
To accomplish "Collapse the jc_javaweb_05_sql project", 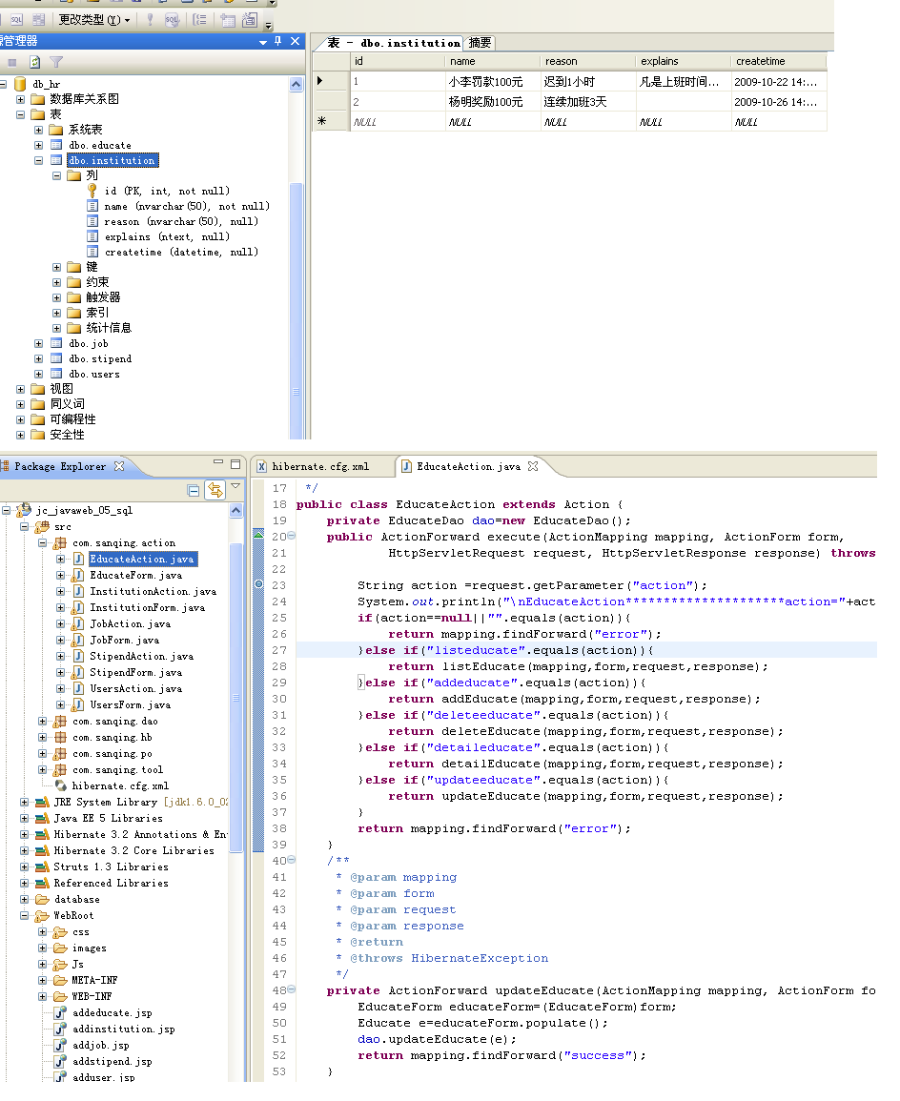I will 6,510.
